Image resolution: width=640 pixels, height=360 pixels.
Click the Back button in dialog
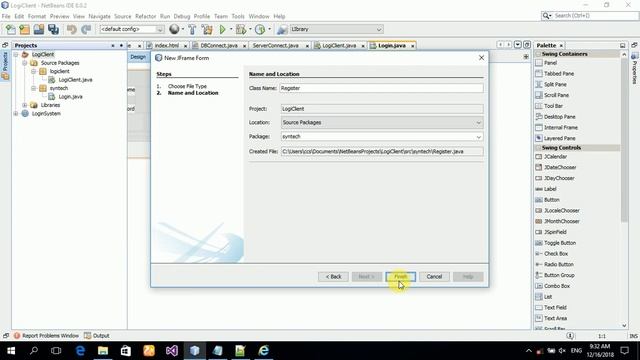[x=333, y=277]
